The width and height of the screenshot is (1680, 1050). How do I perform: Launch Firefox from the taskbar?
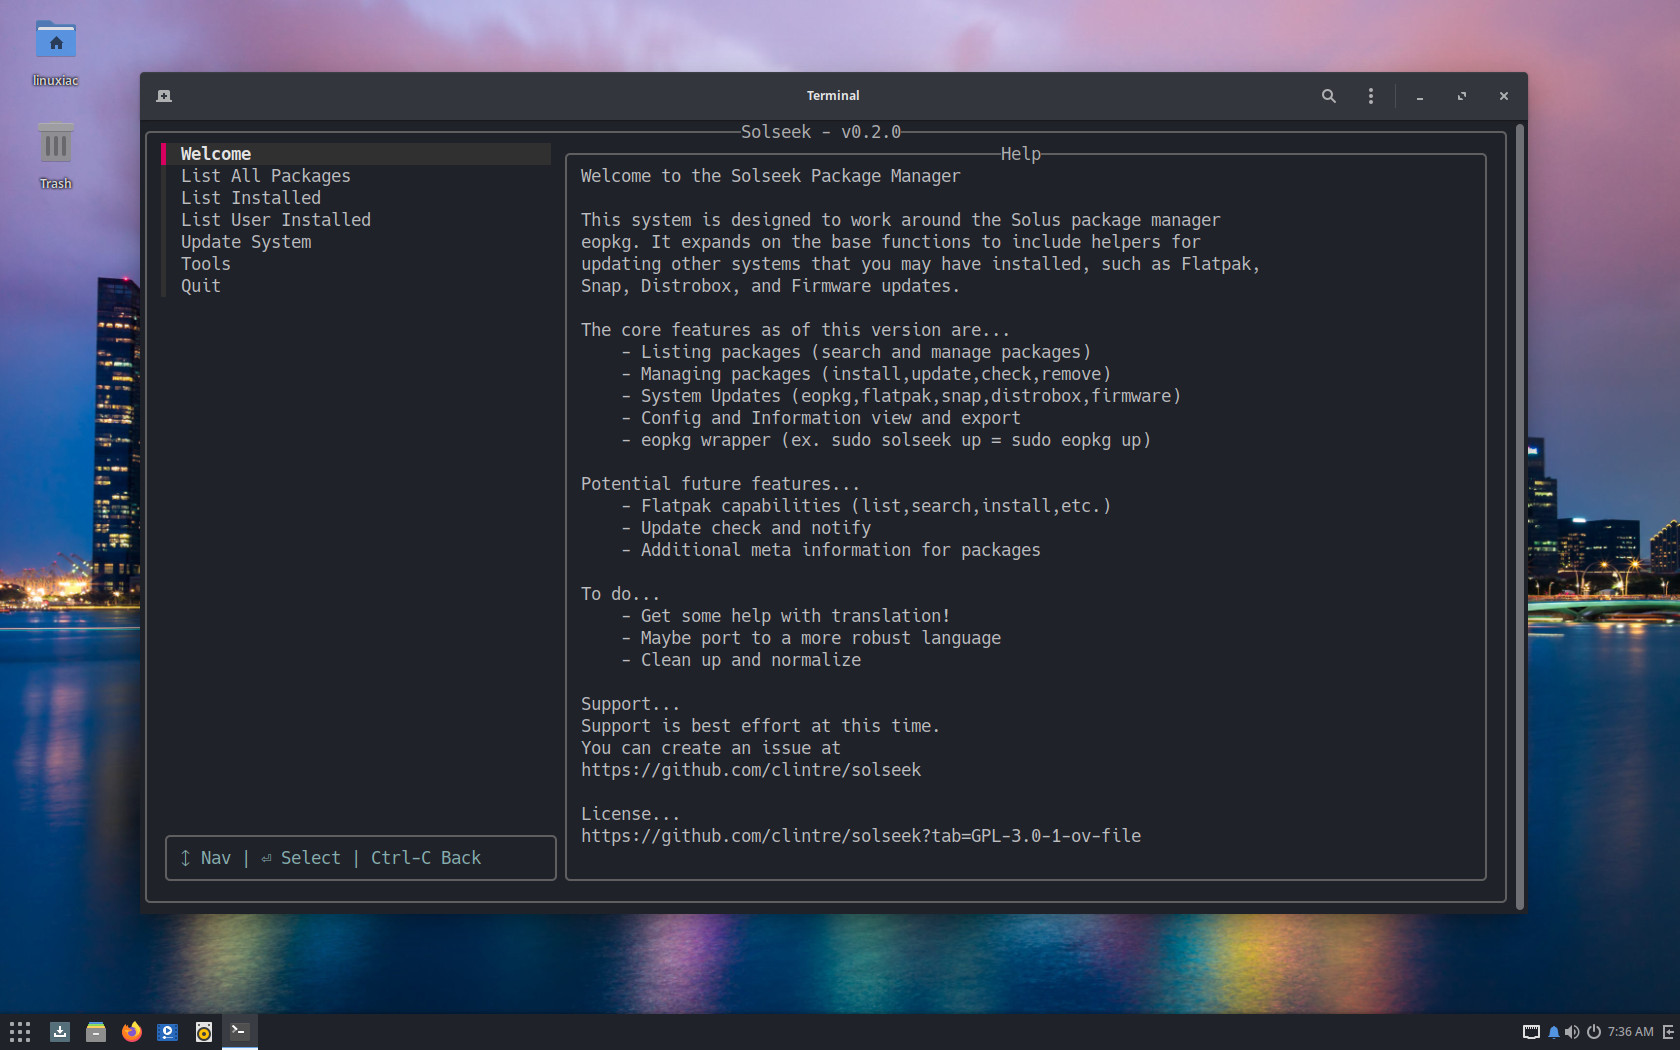coord(132,1032)
